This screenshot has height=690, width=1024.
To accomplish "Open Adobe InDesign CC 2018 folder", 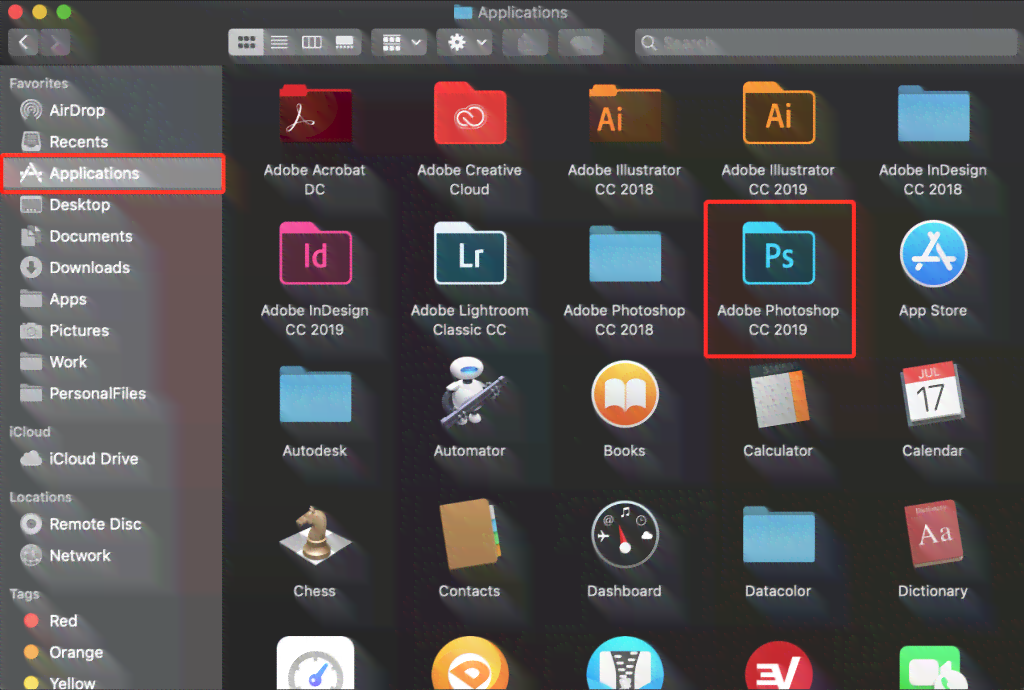I will click(x=933, y=114).
